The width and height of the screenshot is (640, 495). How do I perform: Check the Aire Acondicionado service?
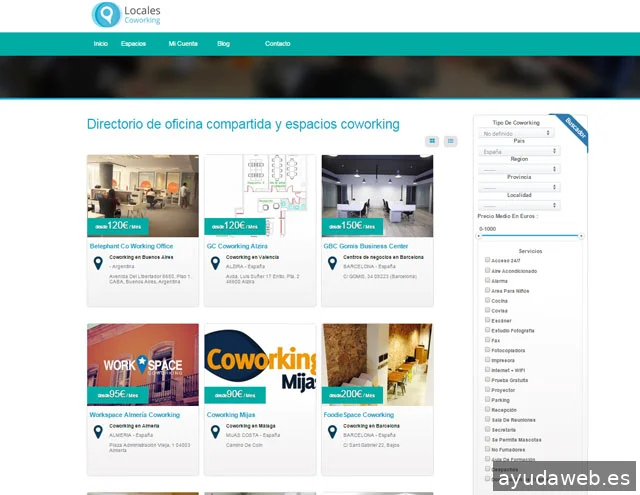pyautogui.click(x=488, y=270)
